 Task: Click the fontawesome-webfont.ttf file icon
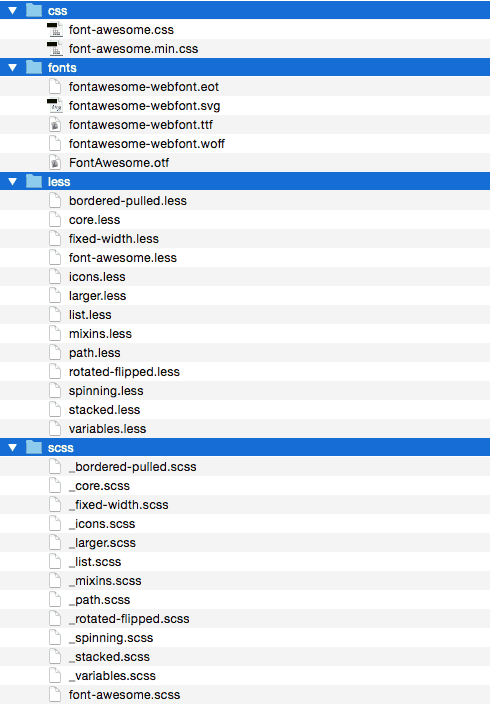(54, 125)
